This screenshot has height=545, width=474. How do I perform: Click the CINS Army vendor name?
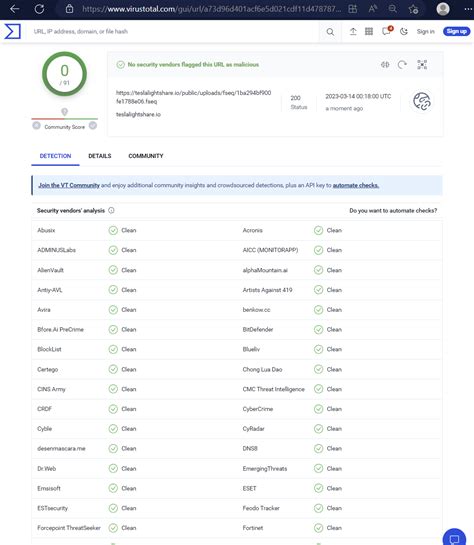51,389
